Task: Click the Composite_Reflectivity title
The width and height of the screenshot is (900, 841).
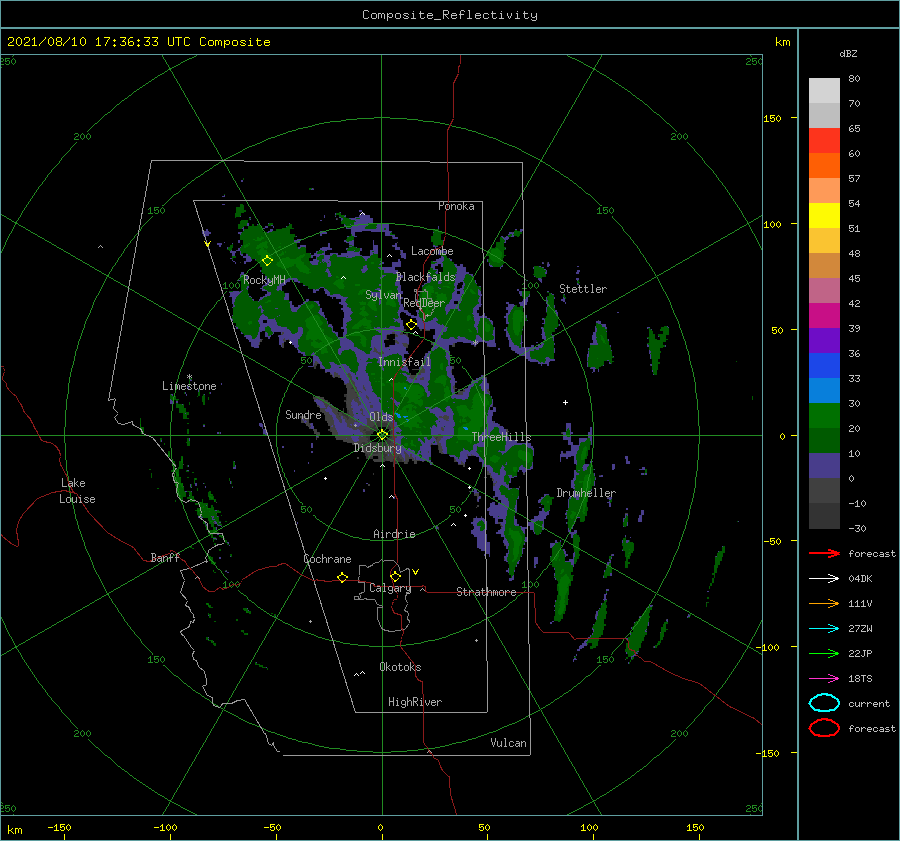Action: 450,15
